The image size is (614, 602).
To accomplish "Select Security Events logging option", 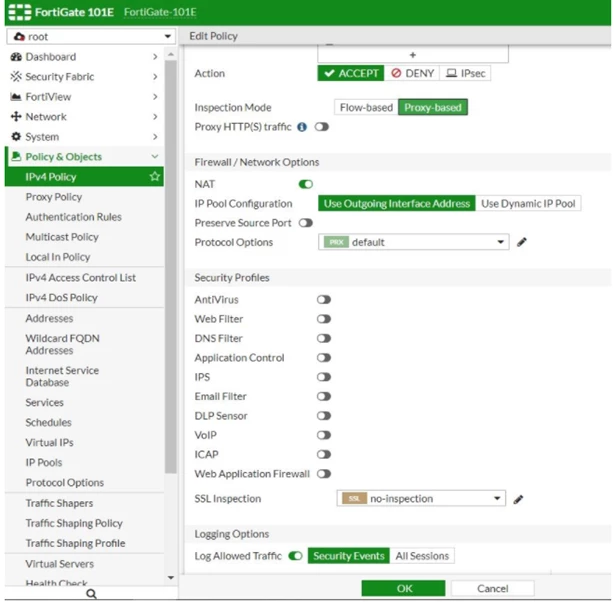I will [349, 556].
